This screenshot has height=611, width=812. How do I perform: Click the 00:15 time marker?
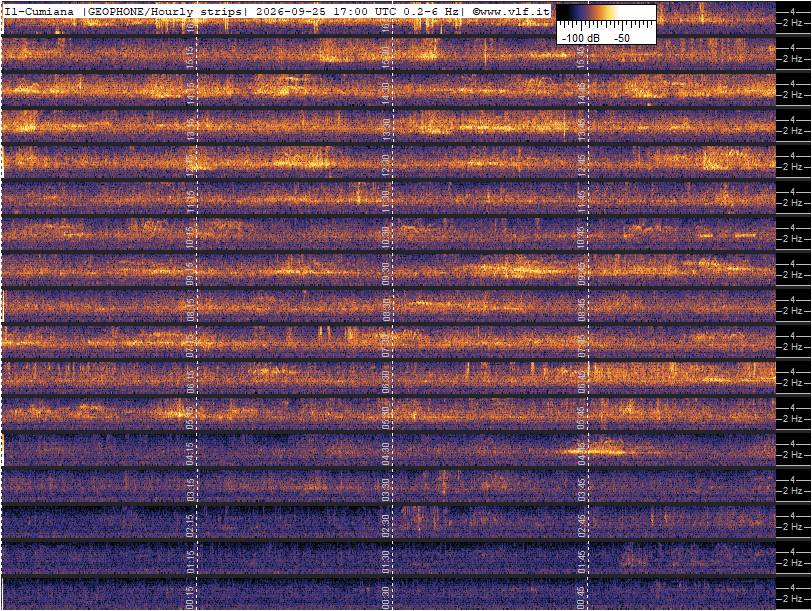[x=190, y=600]
